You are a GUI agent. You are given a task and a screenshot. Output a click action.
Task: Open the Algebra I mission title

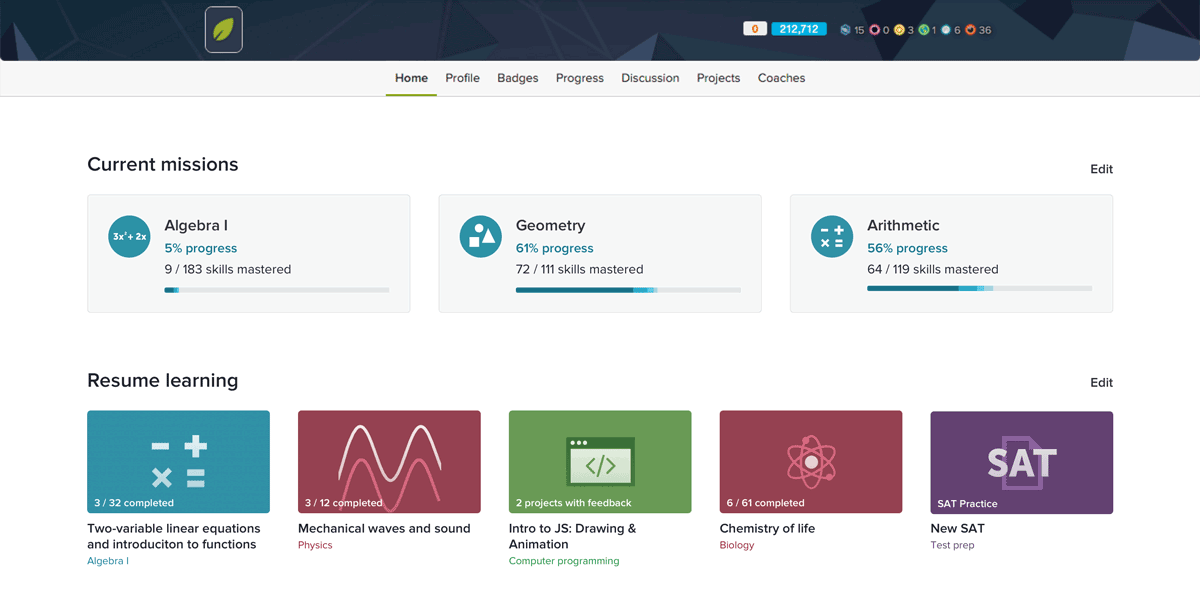pos(196,226)
